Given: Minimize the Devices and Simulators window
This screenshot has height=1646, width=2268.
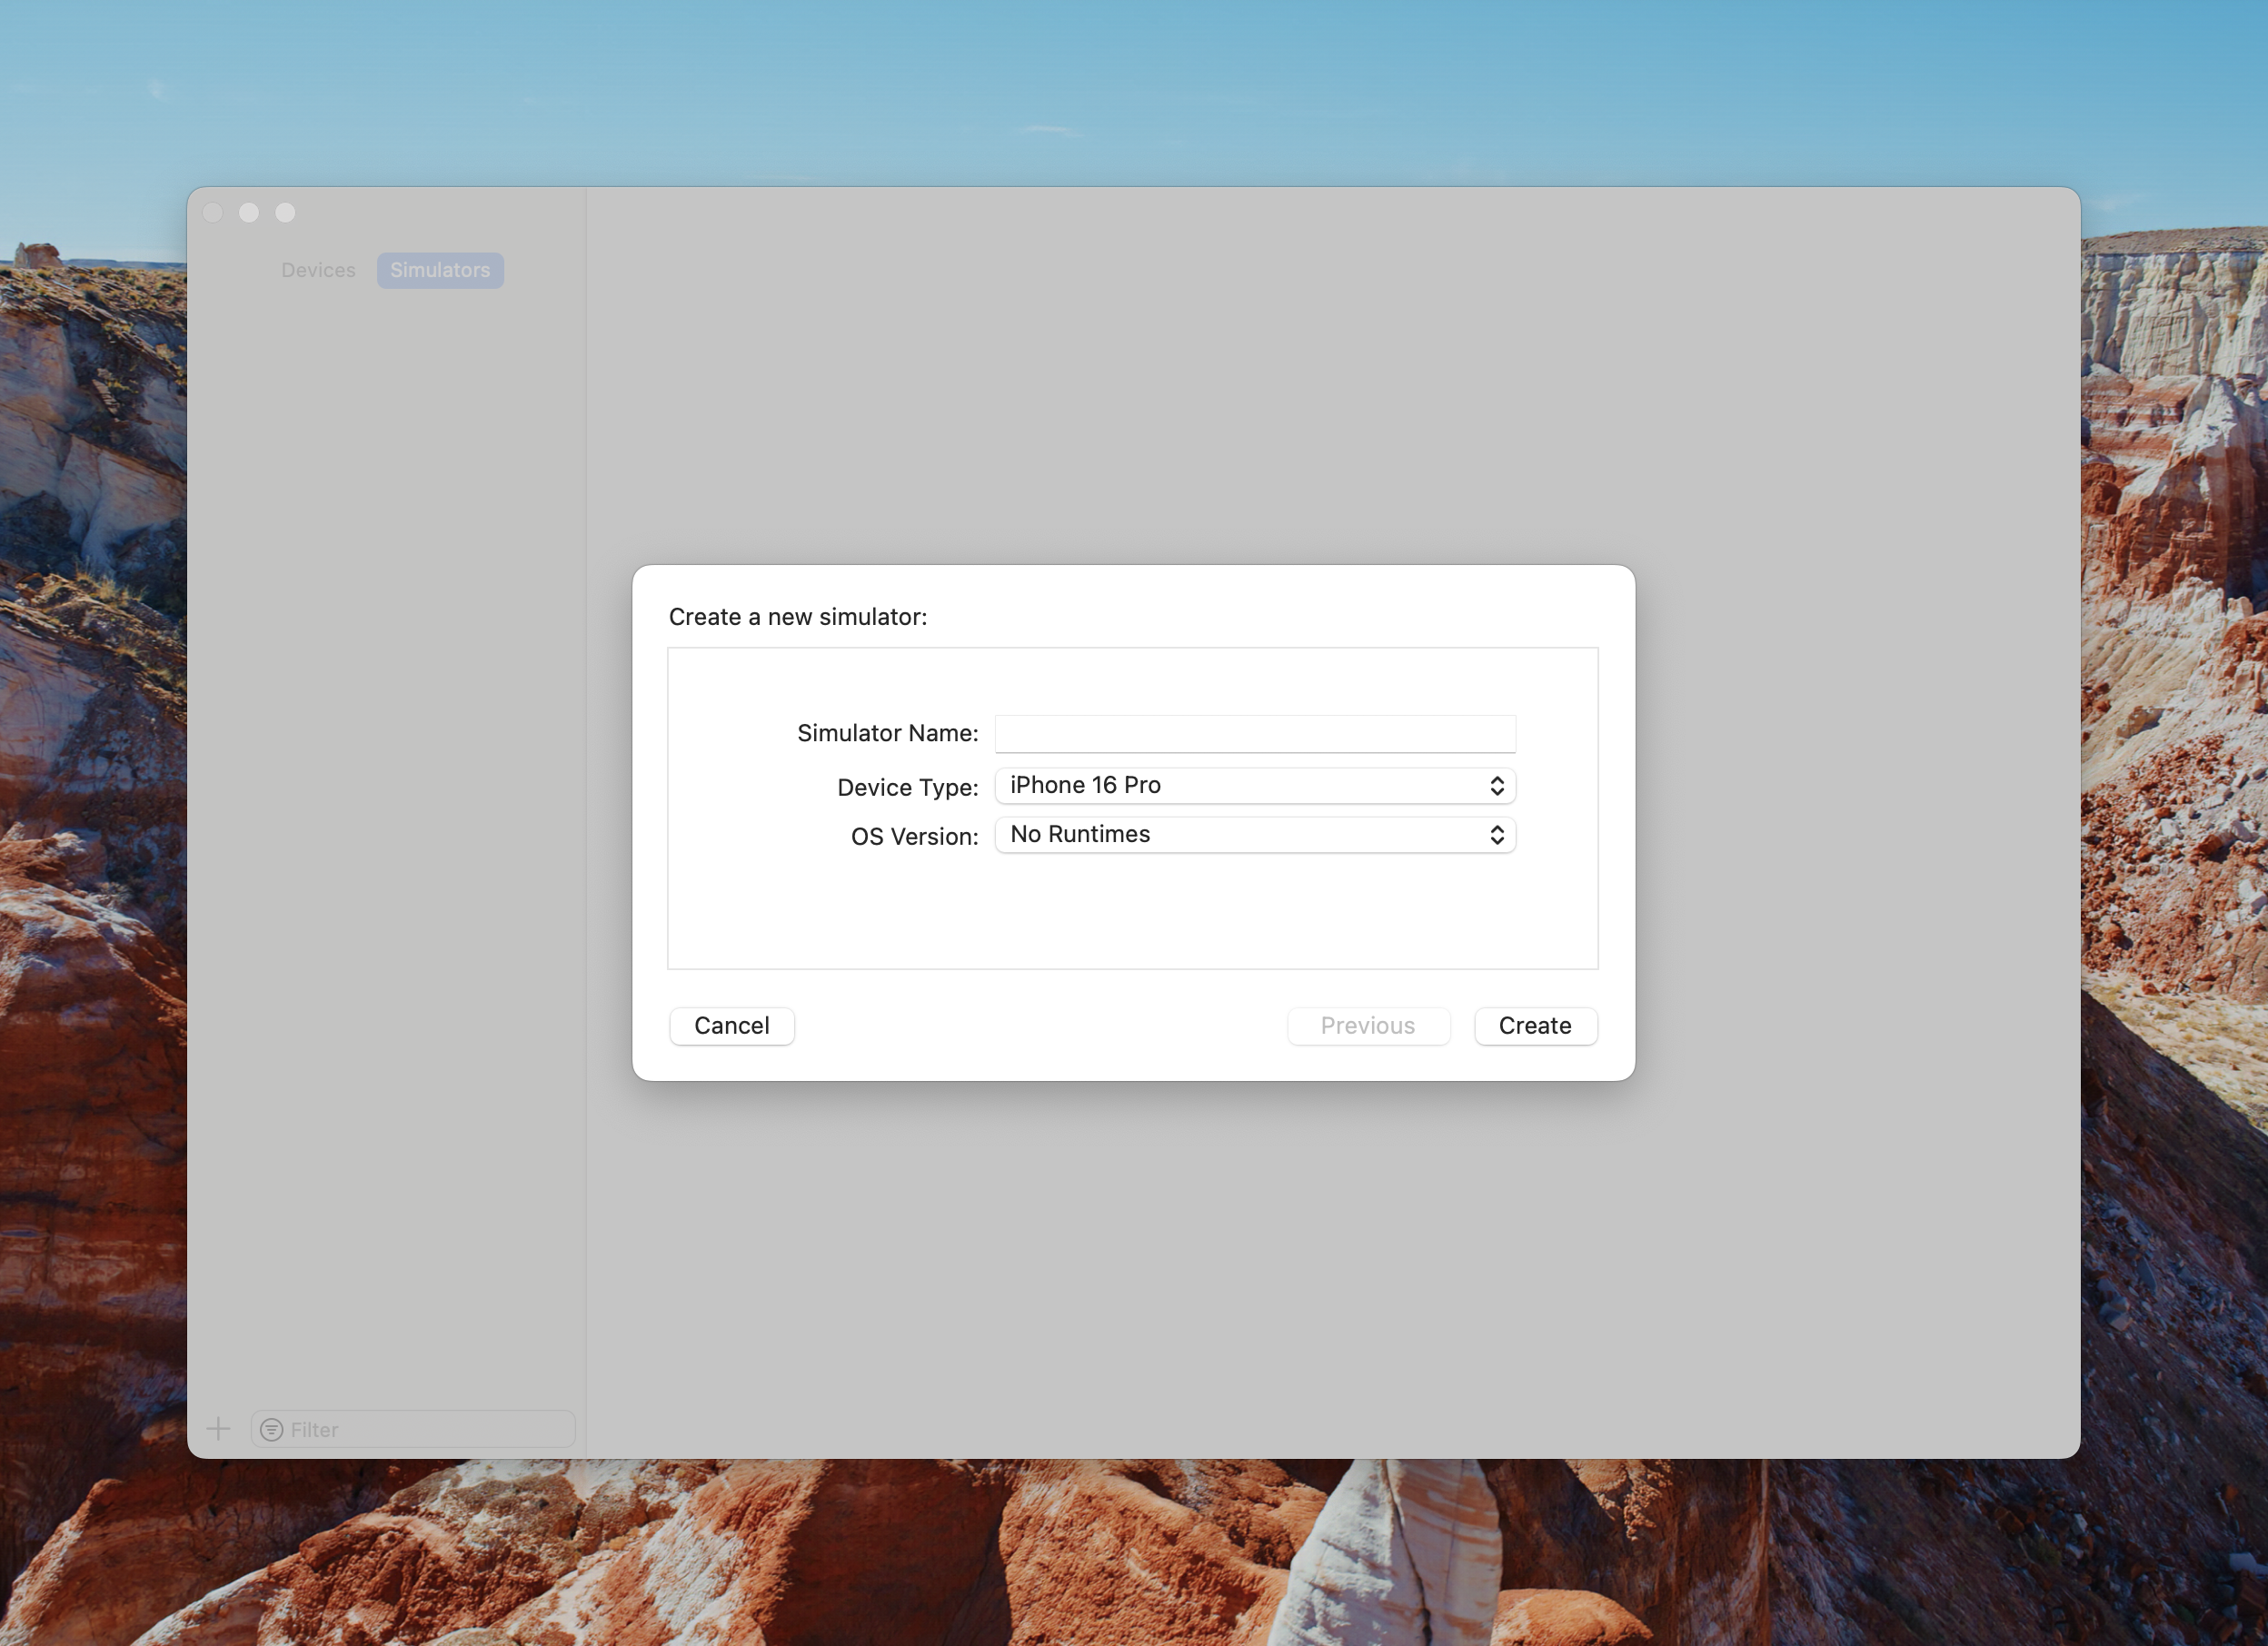Looking at the screenshot, I should (249, 212).
